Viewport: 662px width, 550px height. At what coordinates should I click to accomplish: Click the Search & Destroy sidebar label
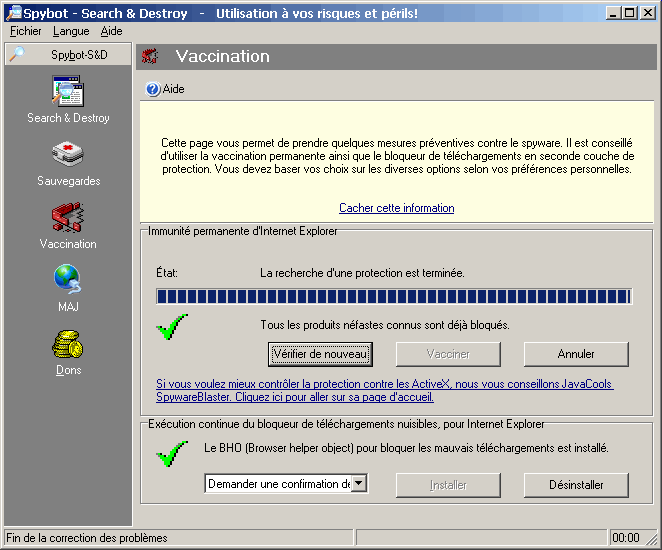click(x=68, y=118)
